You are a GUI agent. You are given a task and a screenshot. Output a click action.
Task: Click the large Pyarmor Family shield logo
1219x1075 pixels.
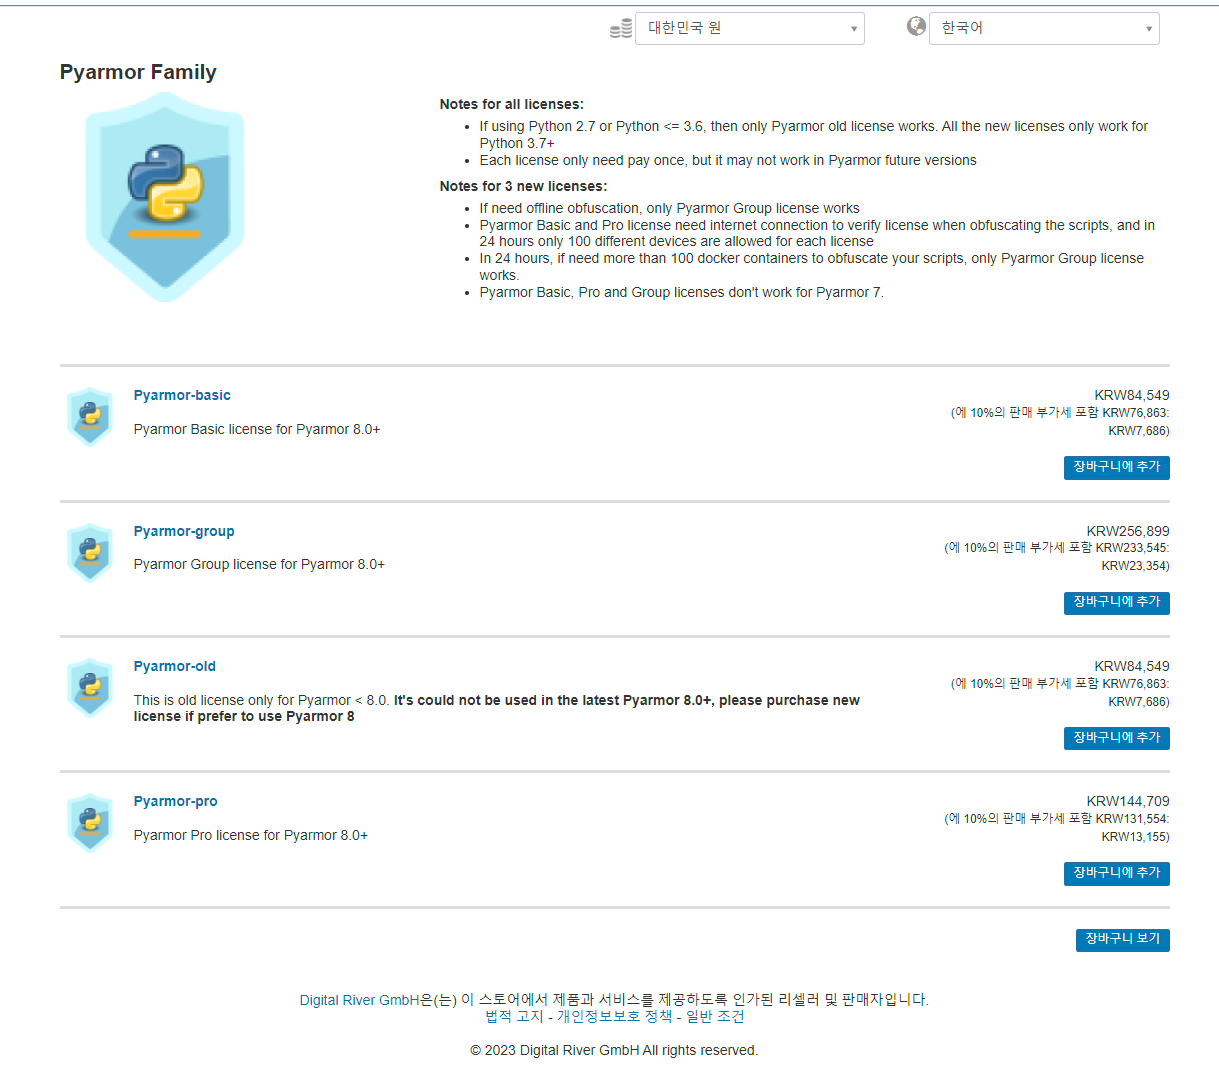165,197
